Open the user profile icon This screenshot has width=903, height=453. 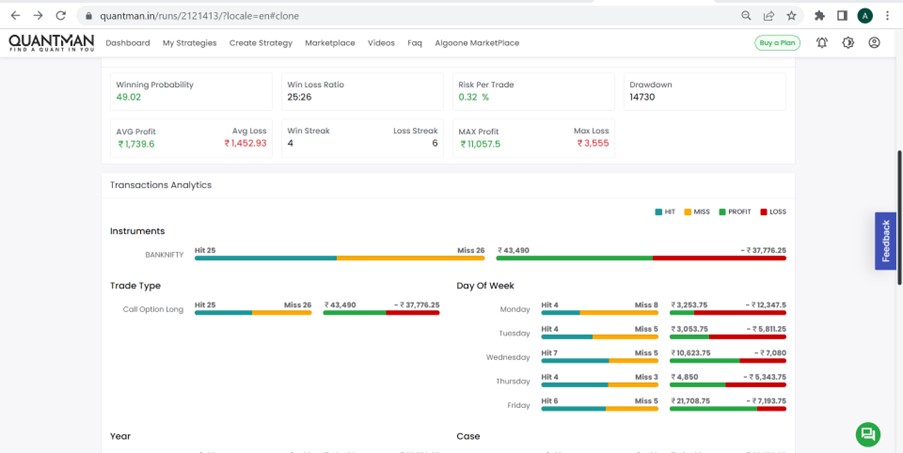[874, 43]
